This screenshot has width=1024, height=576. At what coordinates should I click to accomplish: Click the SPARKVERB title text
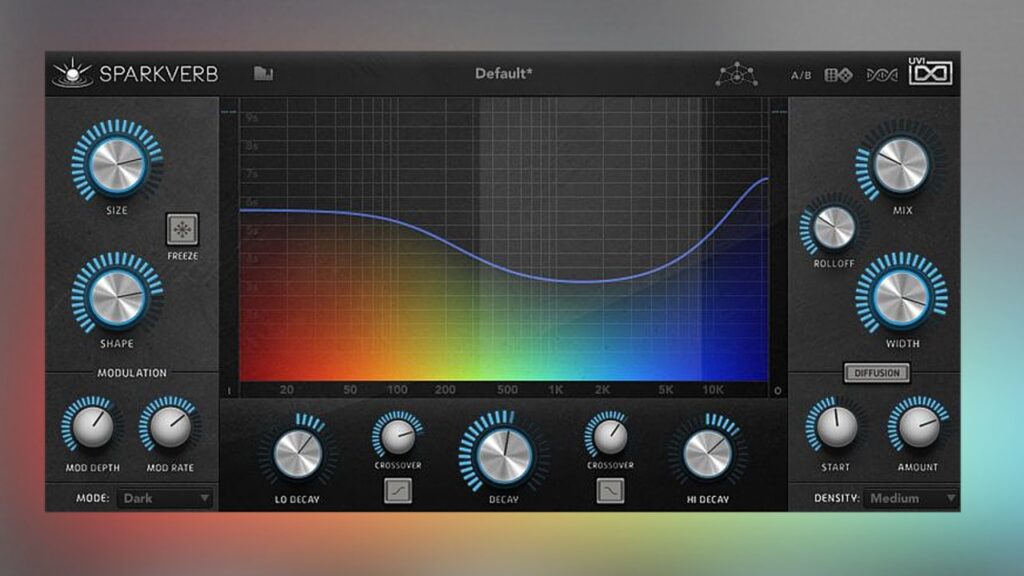pos(159,74)
